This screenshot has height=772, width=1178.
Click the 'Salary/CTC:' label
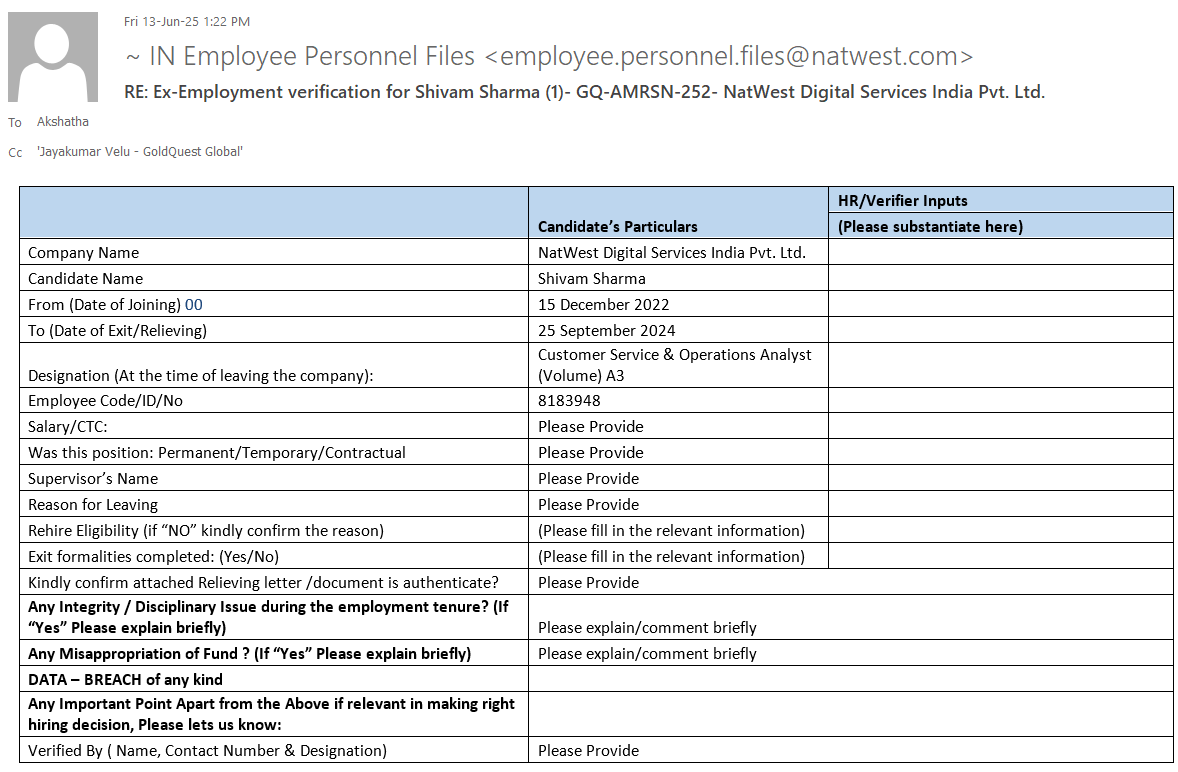pos(68,427)
